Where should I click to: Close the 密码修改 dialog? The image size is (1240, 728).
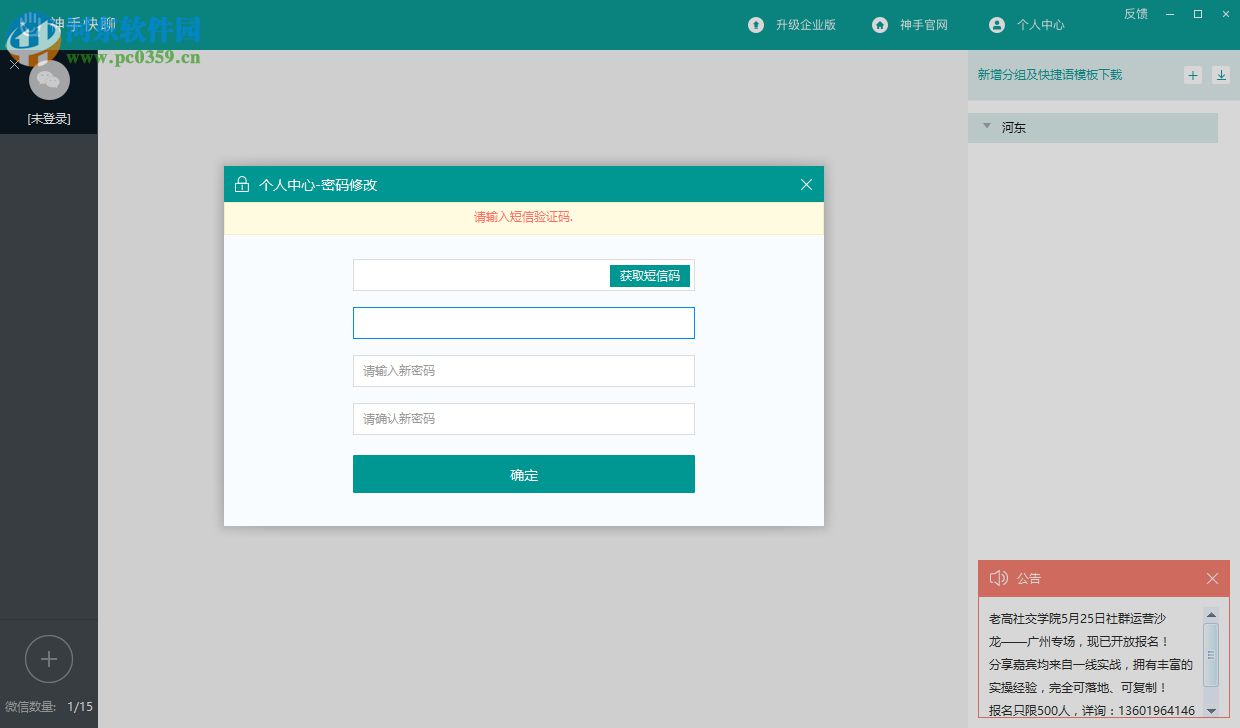807,184
